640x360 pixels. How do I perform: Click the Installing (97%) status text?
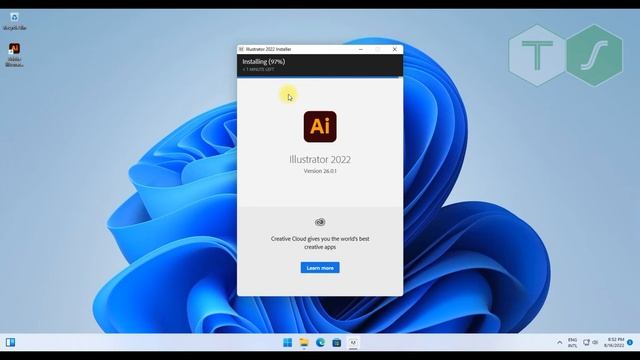pyautogui.click(x=264, y=62)
